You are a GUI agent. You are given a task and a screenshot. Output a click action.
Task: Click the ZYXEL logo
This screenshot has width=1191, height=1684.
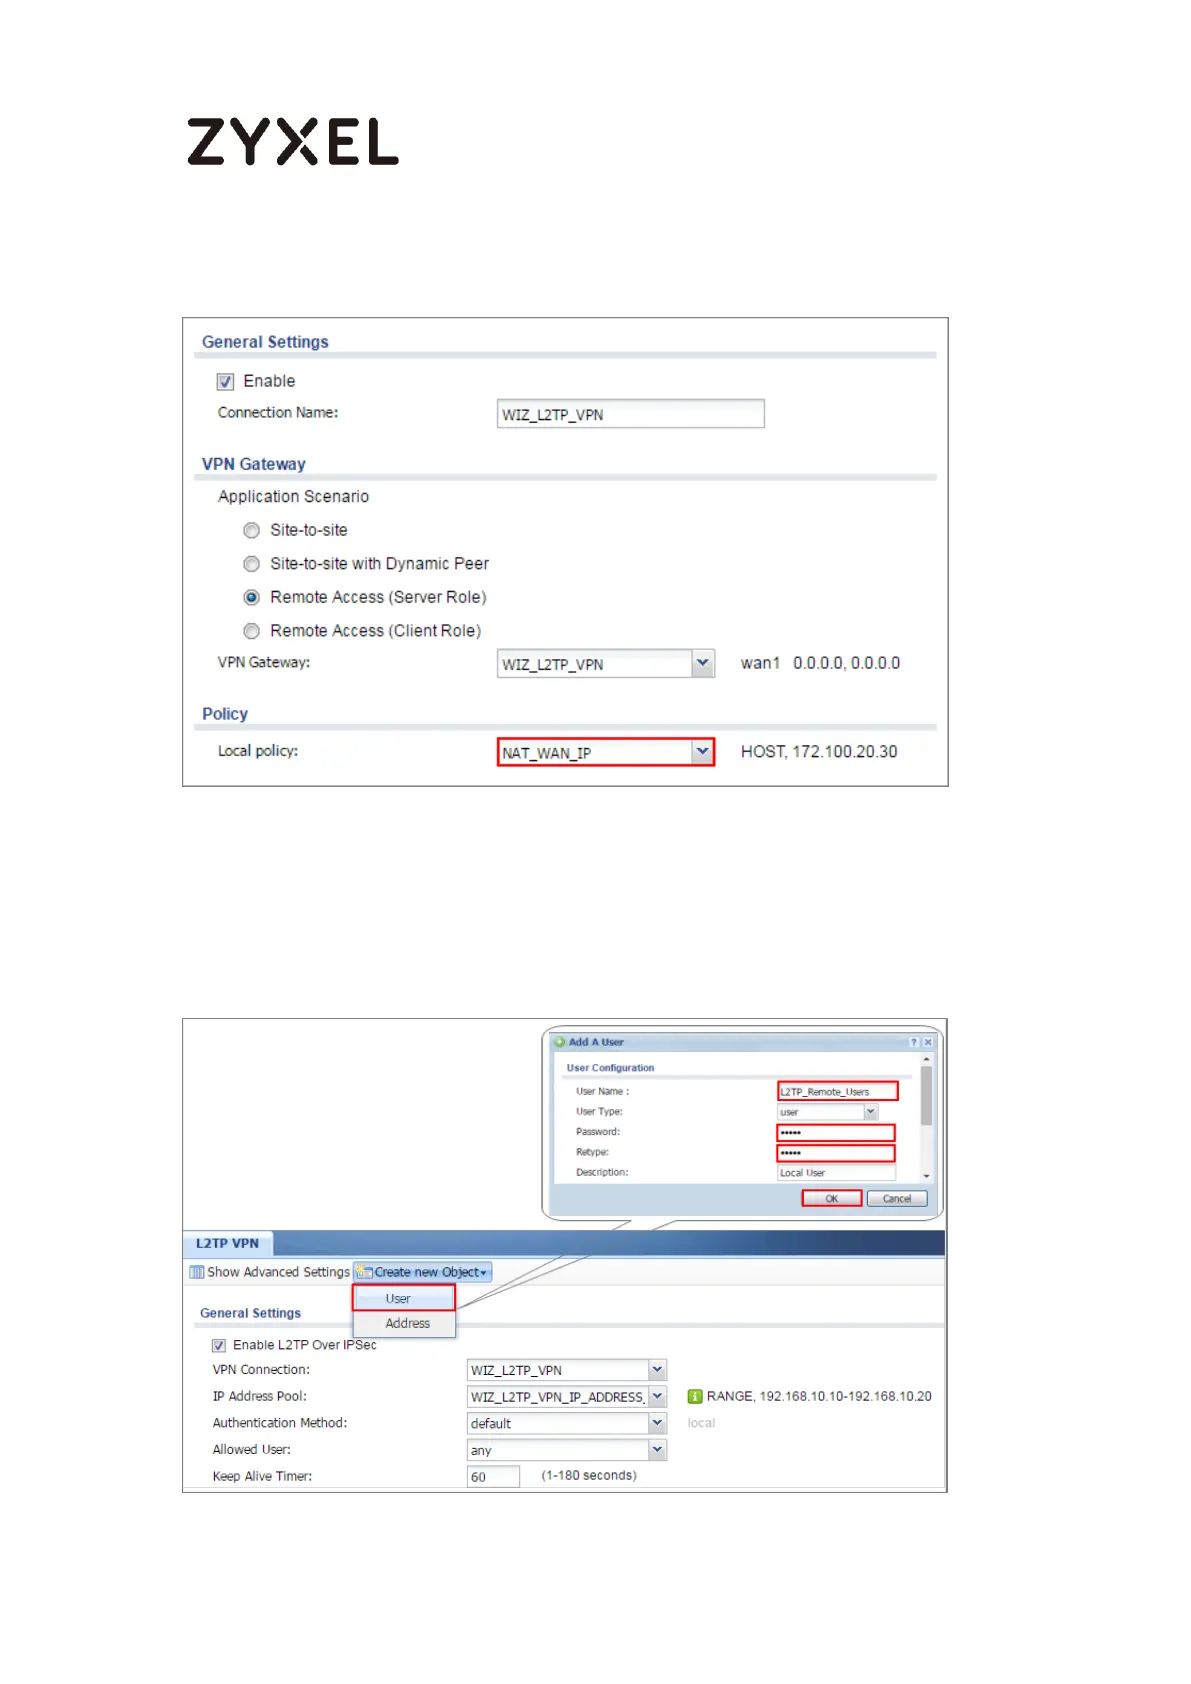coord(293,141)
